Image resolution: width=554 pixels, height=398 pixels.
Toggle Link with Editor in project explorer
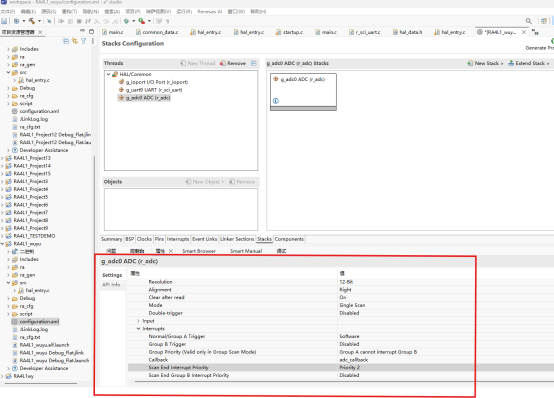click(75, 41)
